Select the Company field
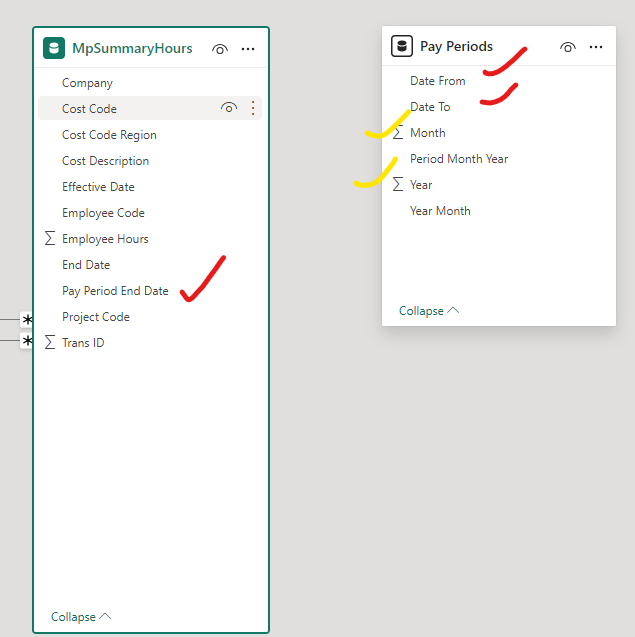Image resolution: width=635 pixels, height=637 pixels. click(87, 83)
